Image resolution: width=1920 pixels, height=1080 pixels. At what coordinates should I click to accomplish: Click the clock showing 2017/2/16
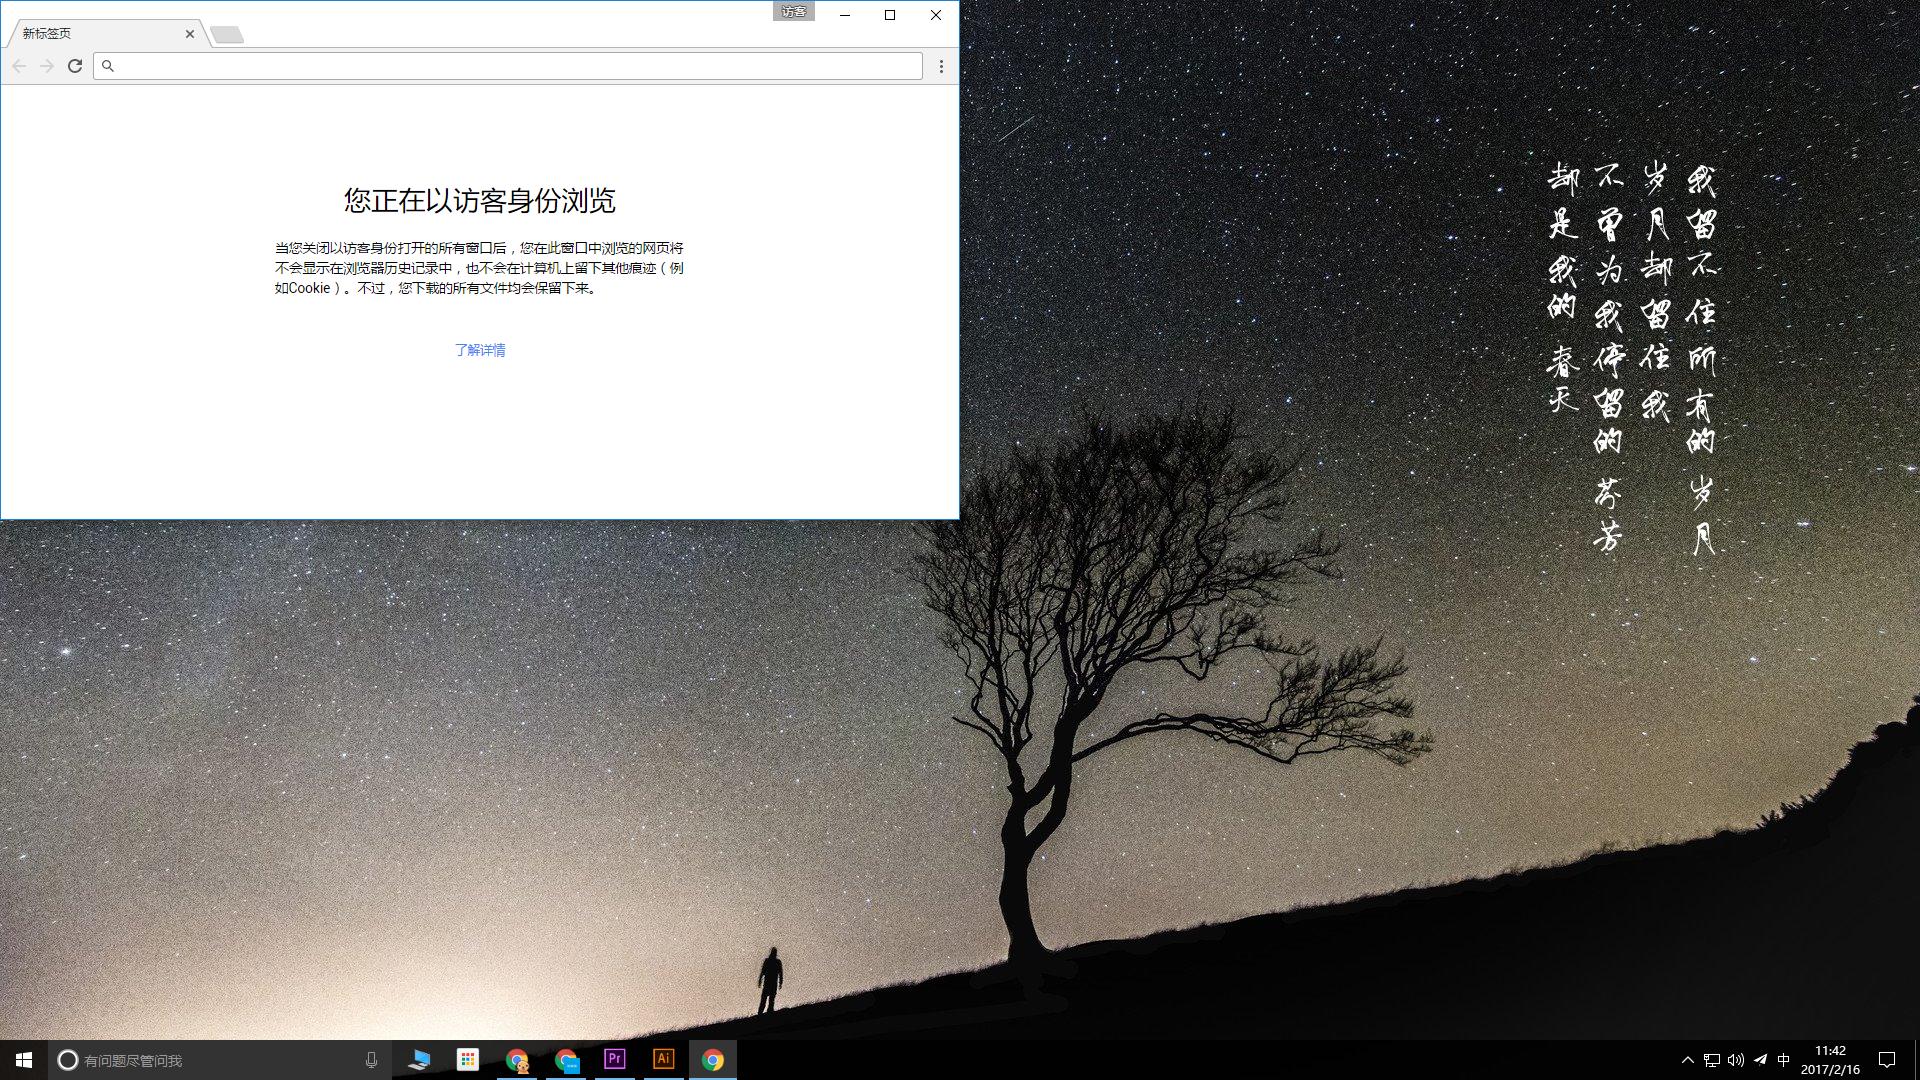(1831, 1060)
